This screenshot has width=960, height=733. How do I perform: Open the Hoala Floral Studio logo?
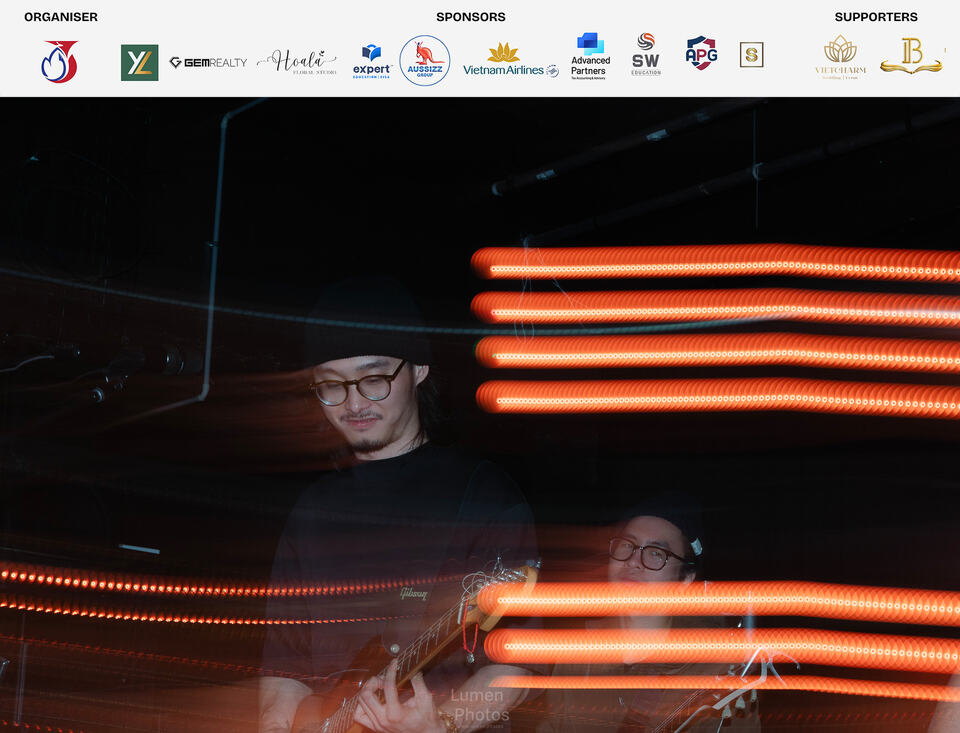297,62
